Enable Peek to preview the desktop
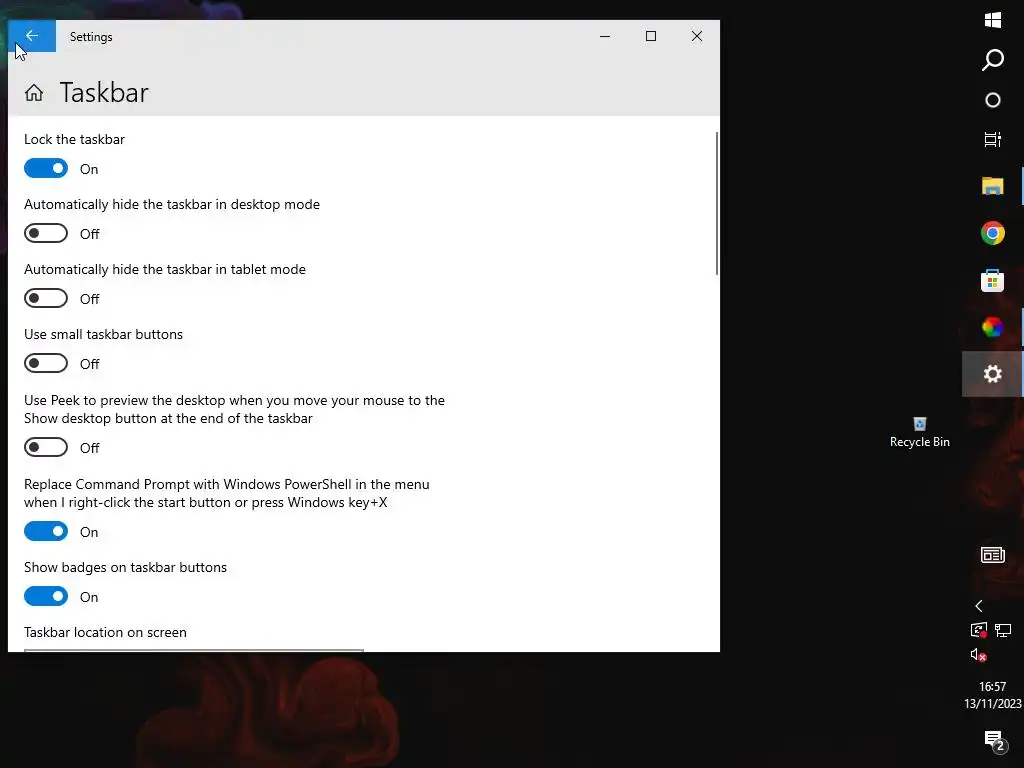The image size is (1024, 768). pyautogui.click(x=46, y=447)
